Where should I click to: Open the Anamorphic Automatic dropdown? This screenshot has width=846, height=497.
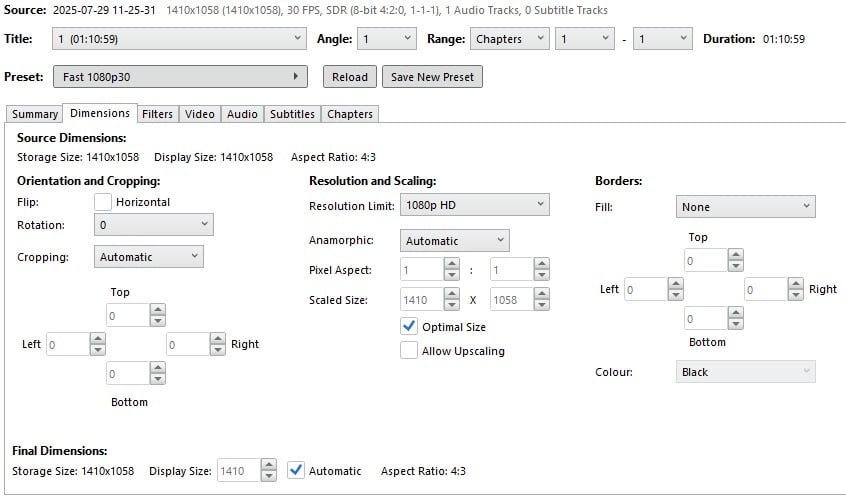tap(454, 241)
